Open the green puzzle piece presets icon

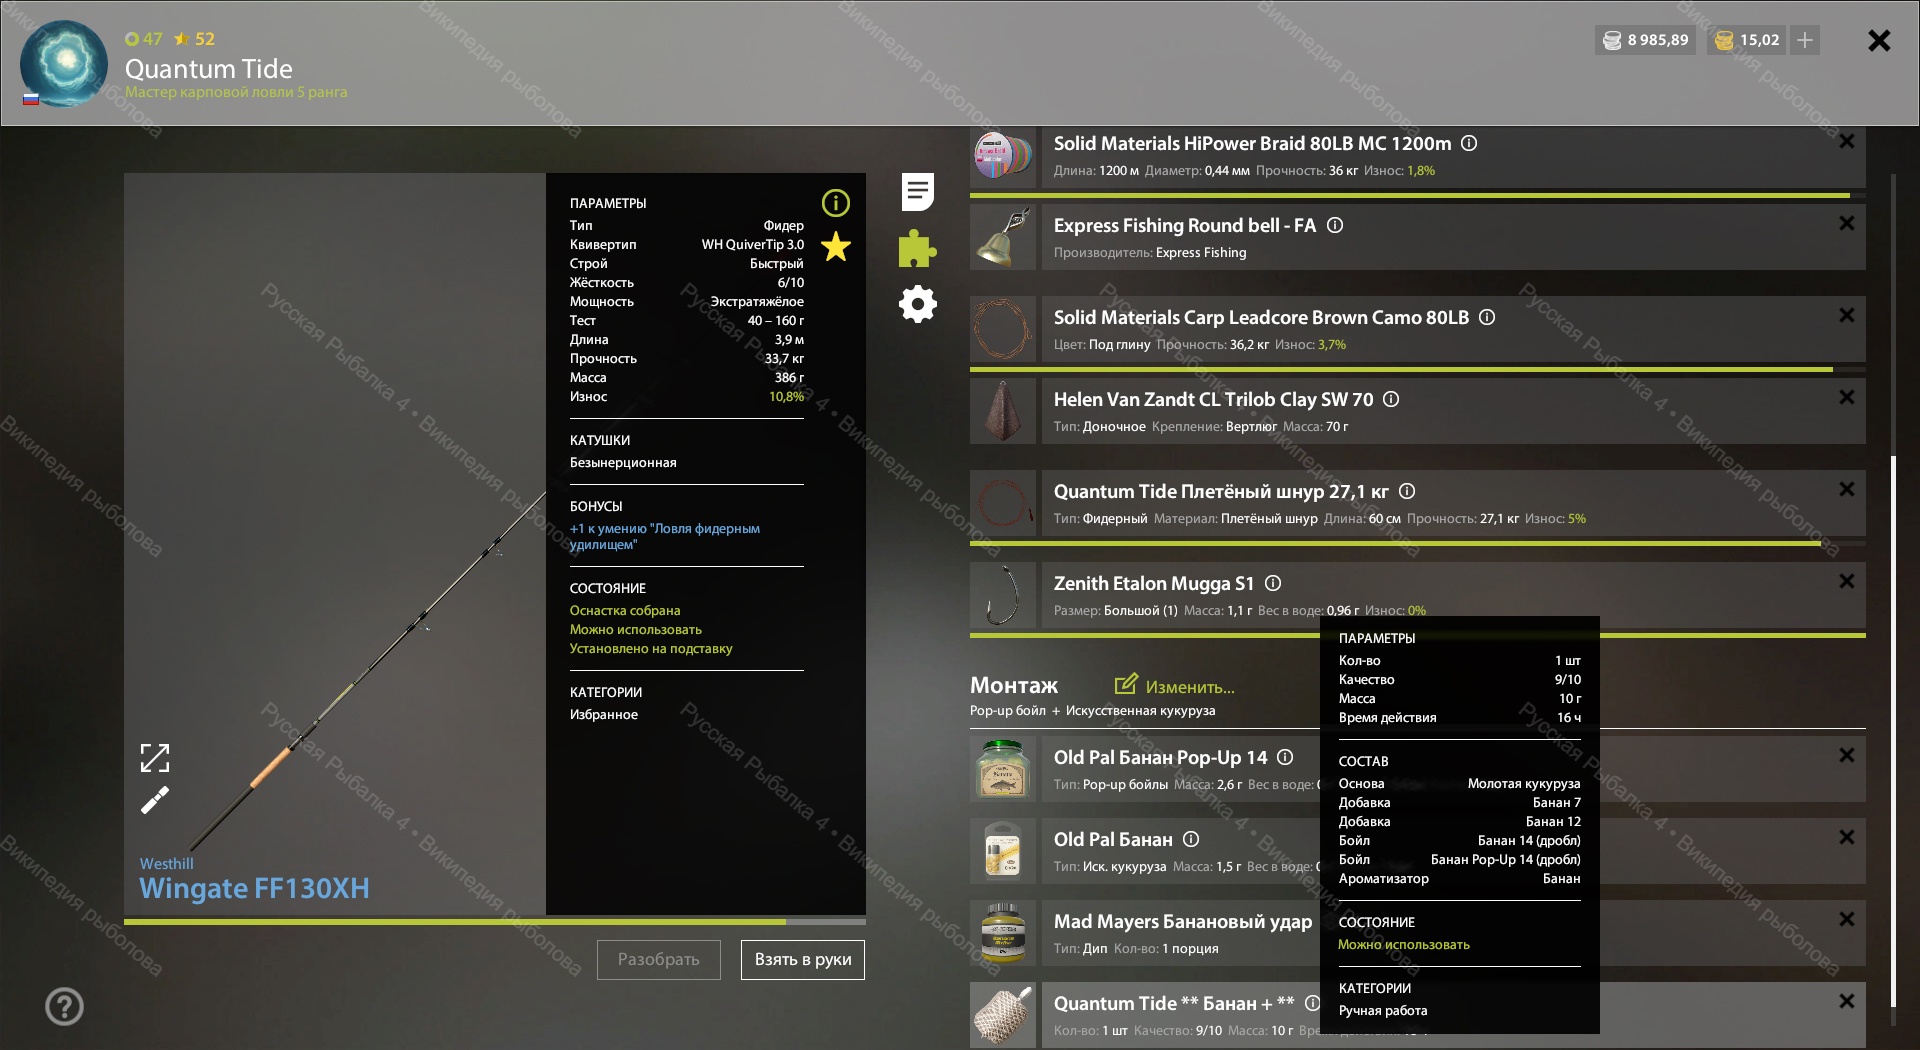coord(917,248)
